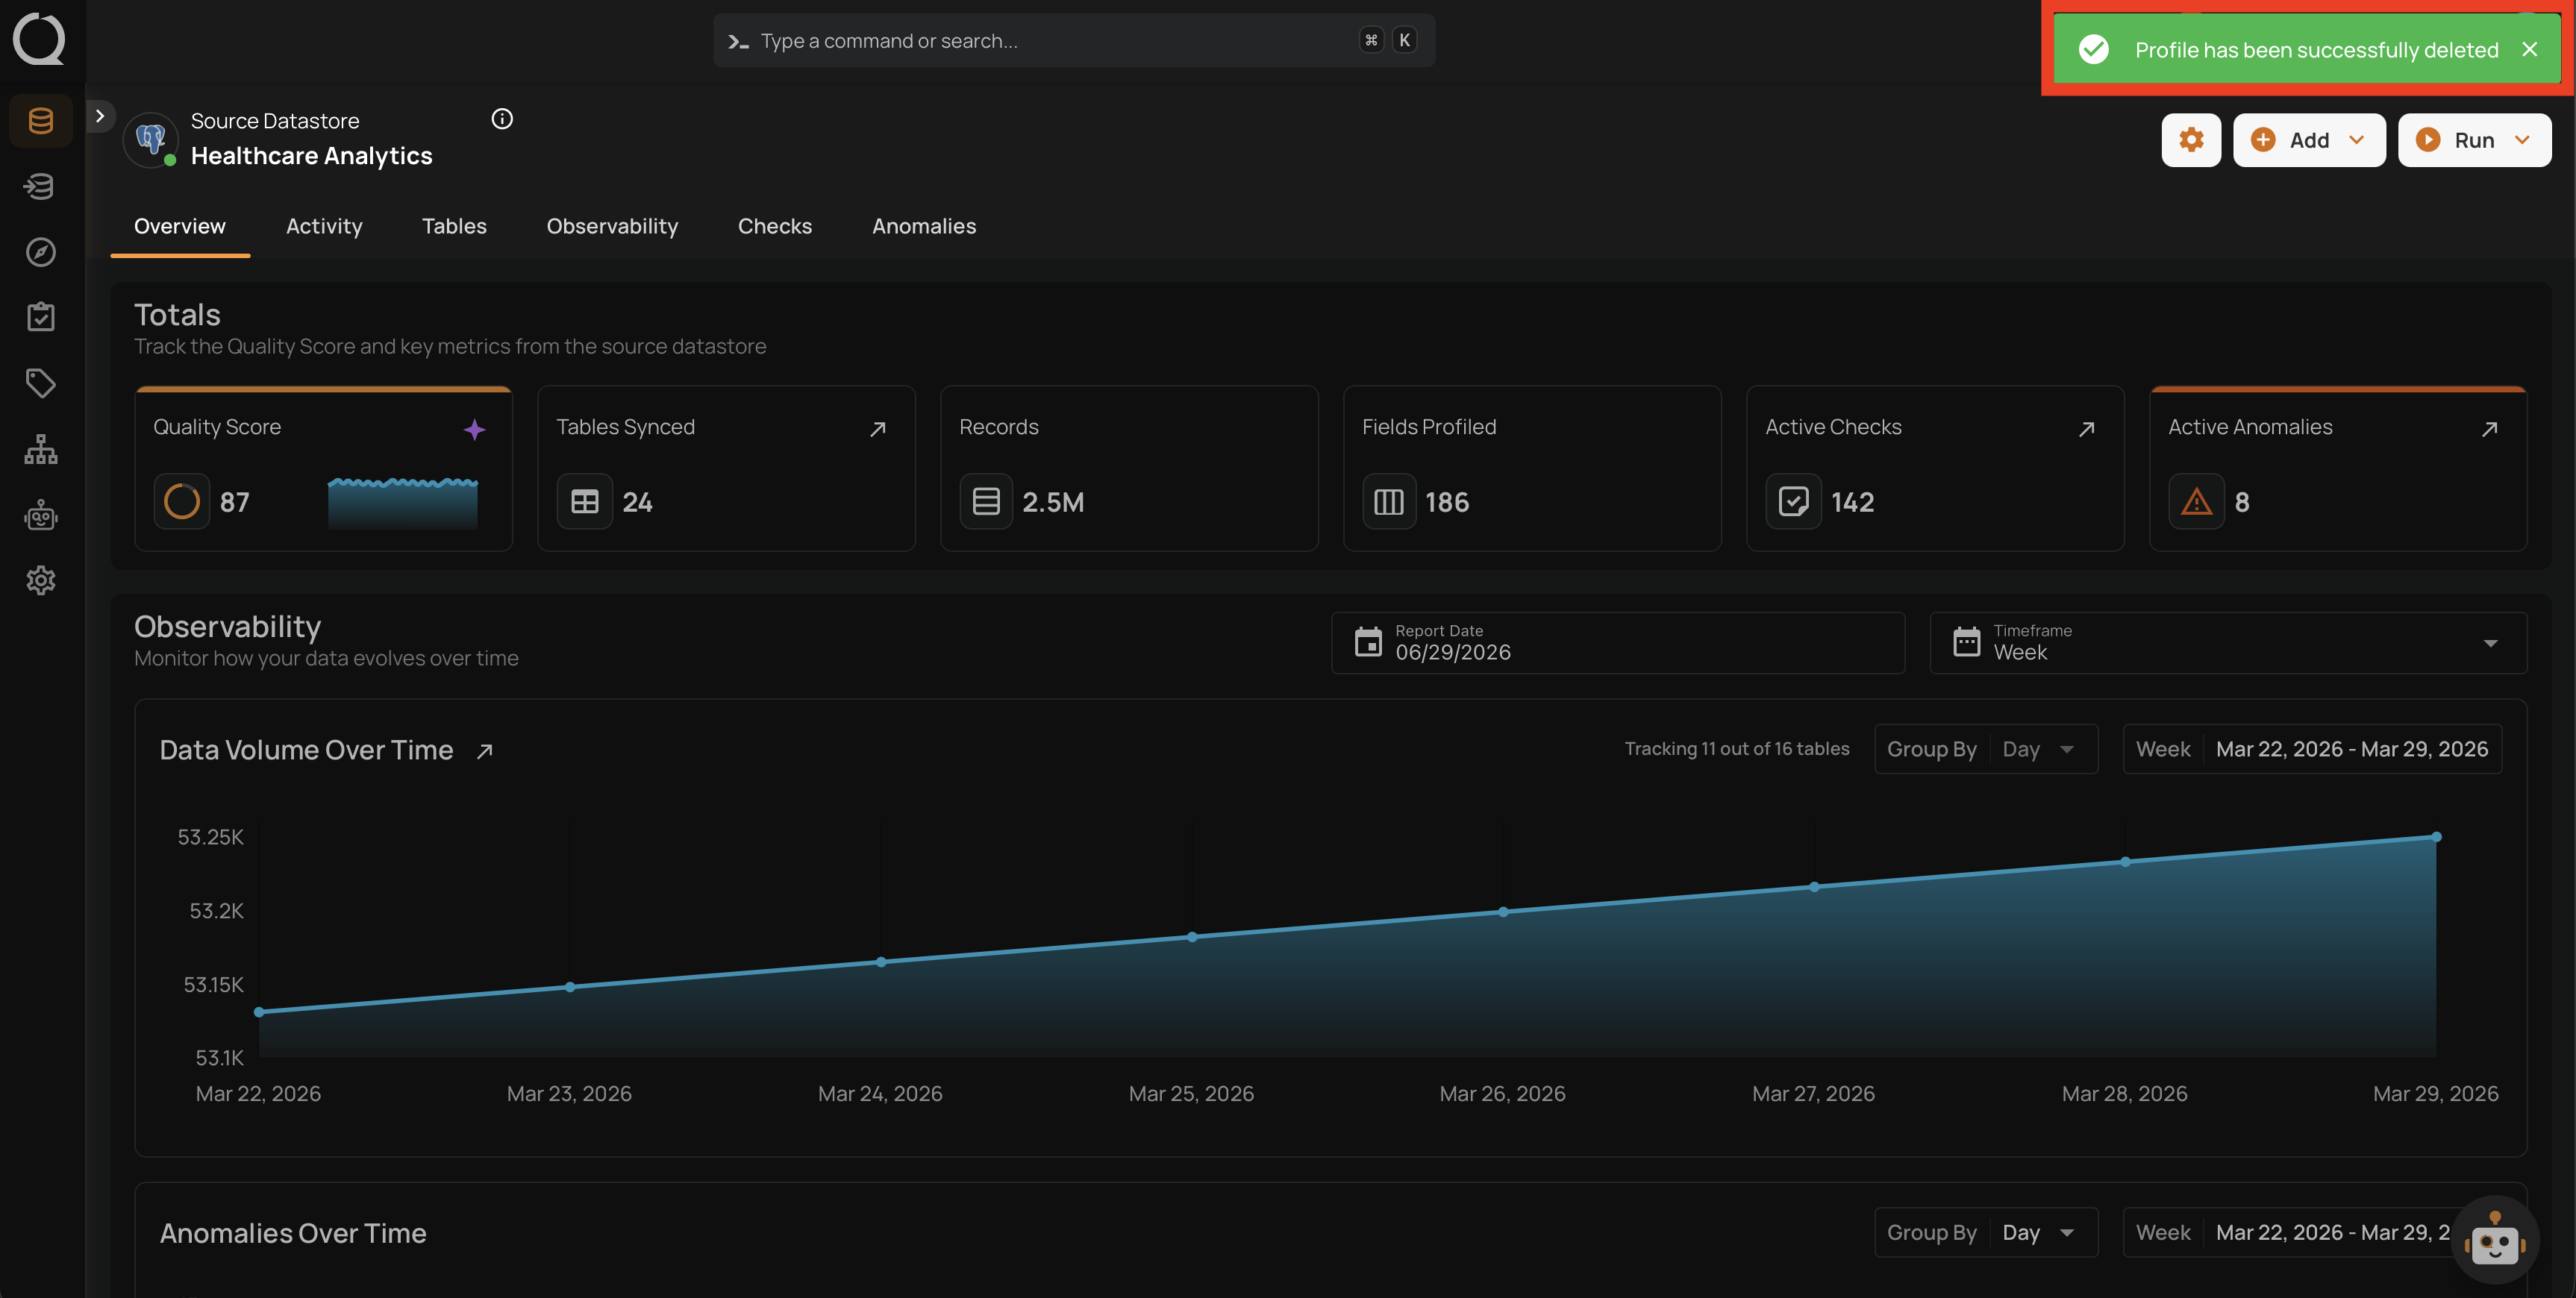
Task: Open the chatbot assistant robot button
Action: [x=2495, y=1240]
